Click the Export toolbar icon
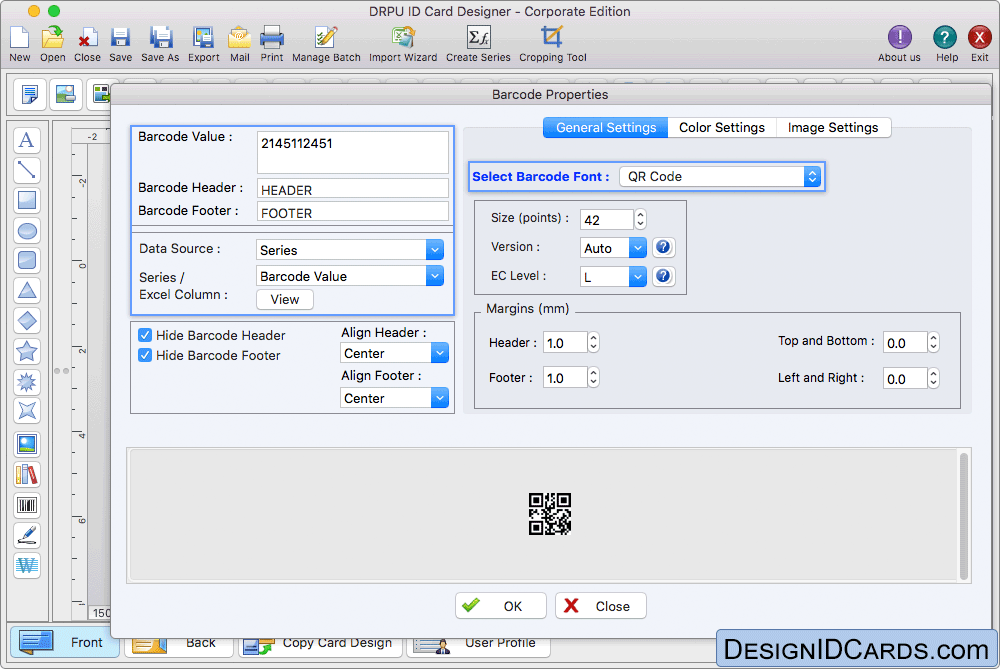The height and width of the screenshot is (669, 1000). click(203, 43)
